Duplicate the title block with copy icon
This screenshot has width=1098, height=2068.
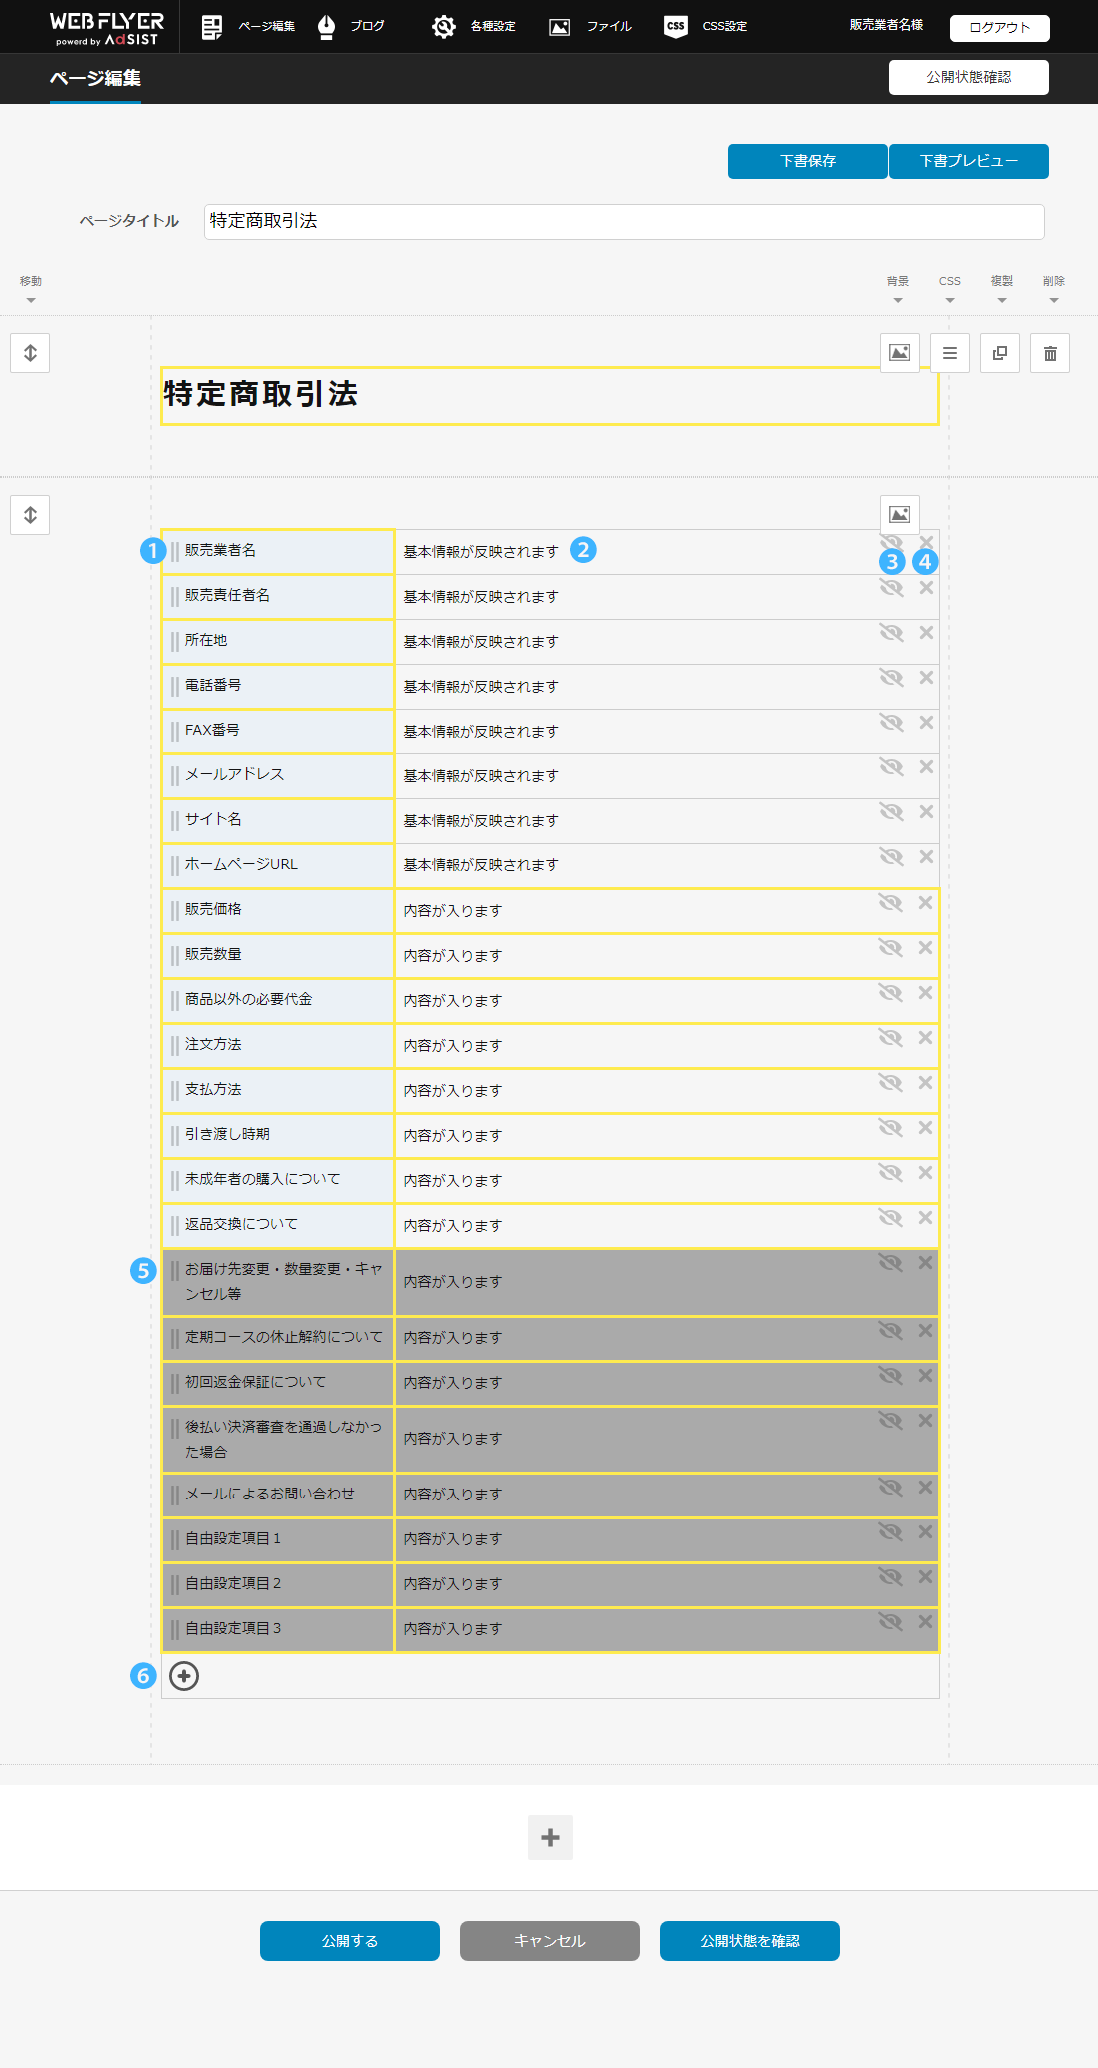point(999,353)
